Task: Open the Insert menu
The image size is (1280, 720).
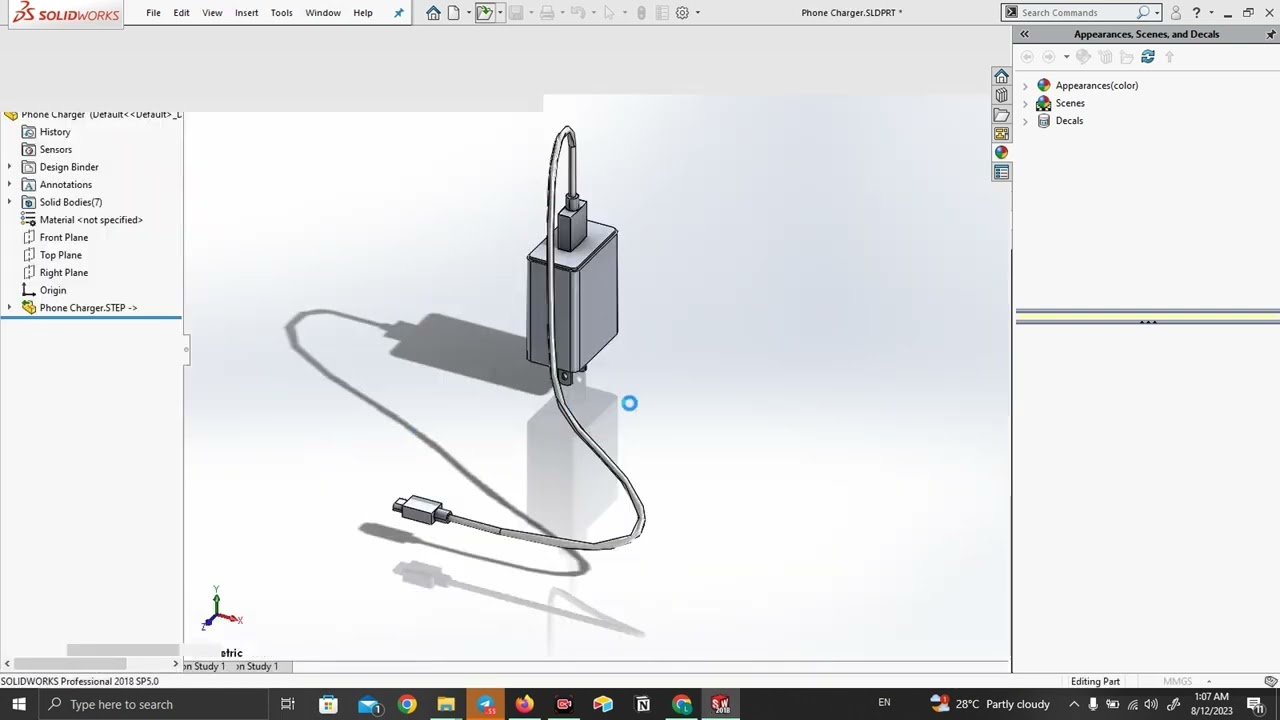Action: 246,13
